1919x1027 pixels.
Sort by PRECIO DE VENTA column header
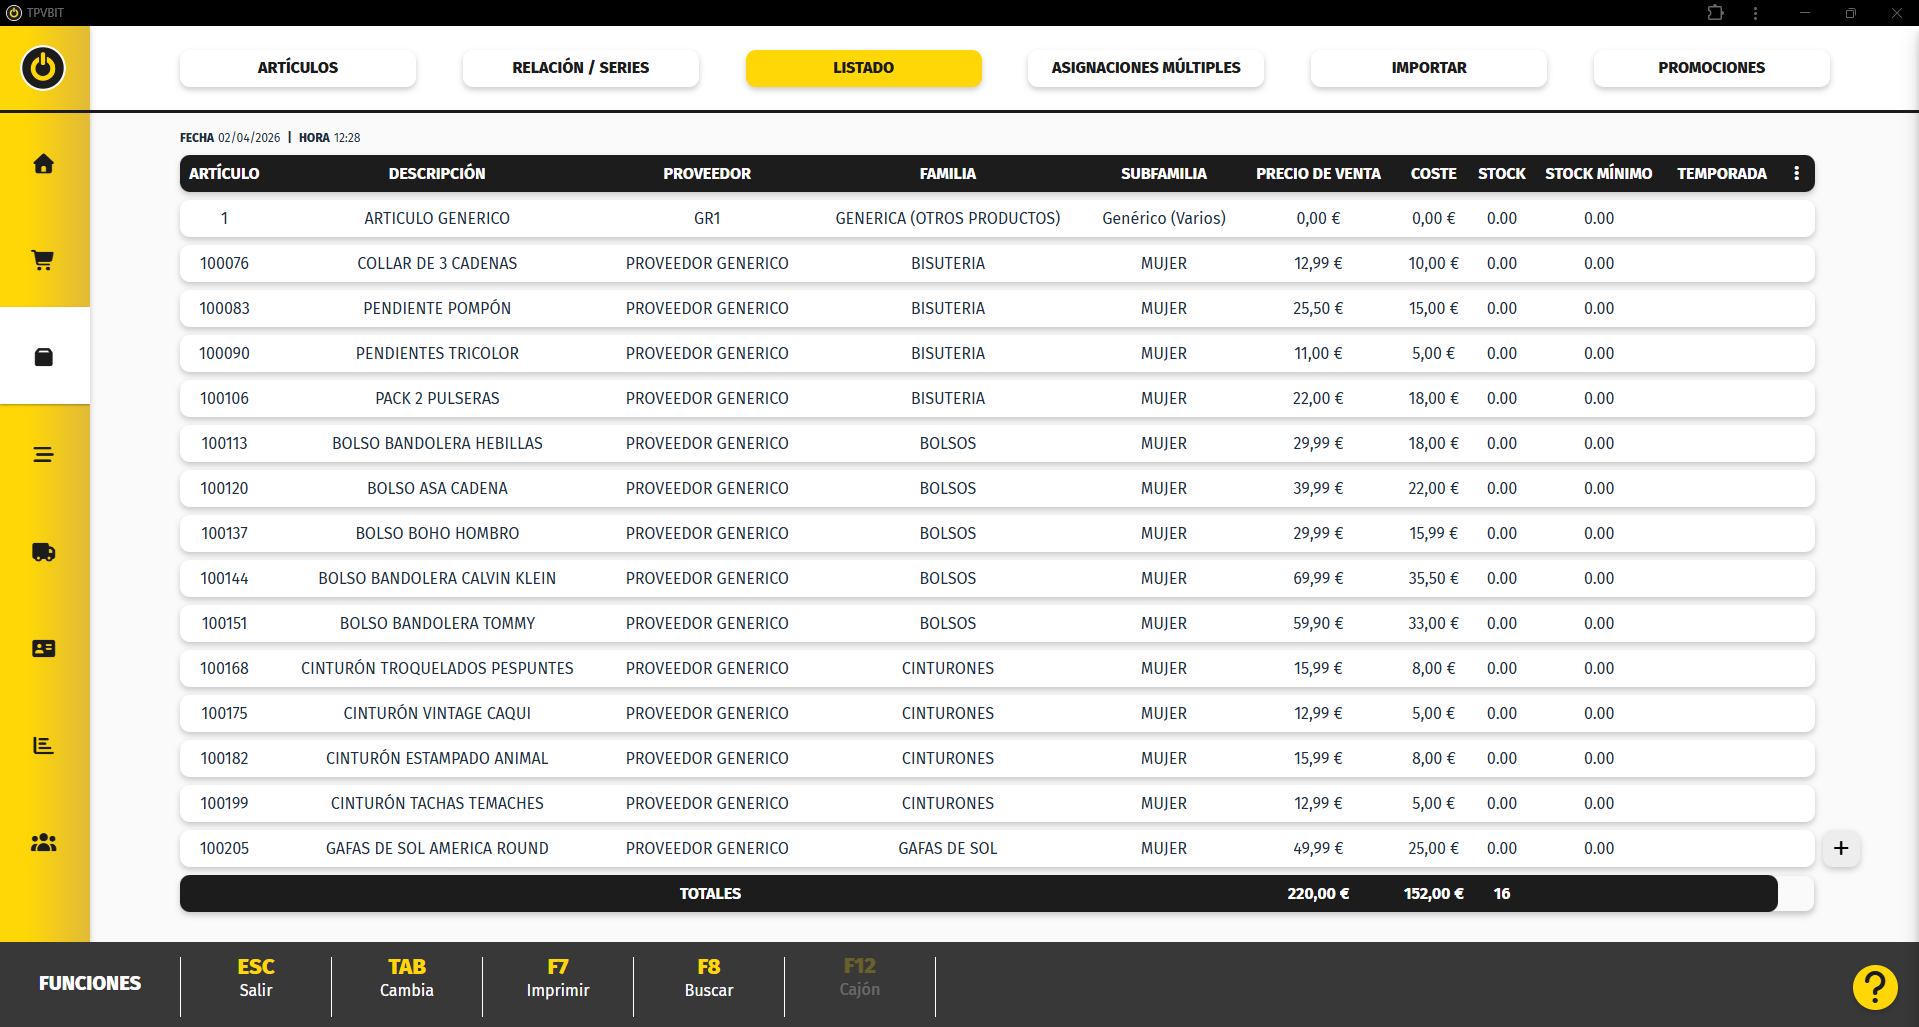[1317, 173]
